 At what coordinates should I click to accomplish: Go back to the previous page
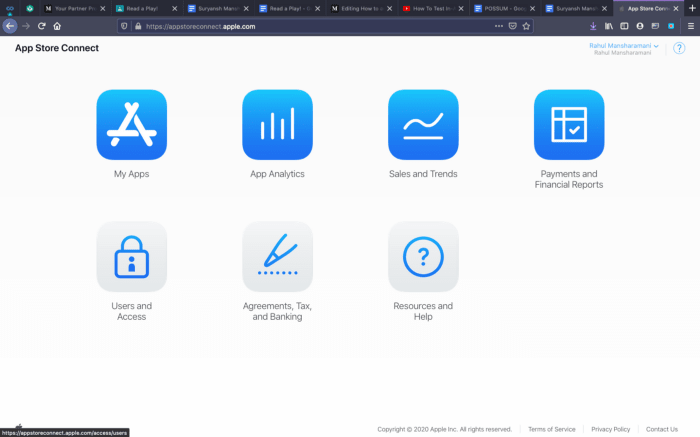[x=10, y=26]
